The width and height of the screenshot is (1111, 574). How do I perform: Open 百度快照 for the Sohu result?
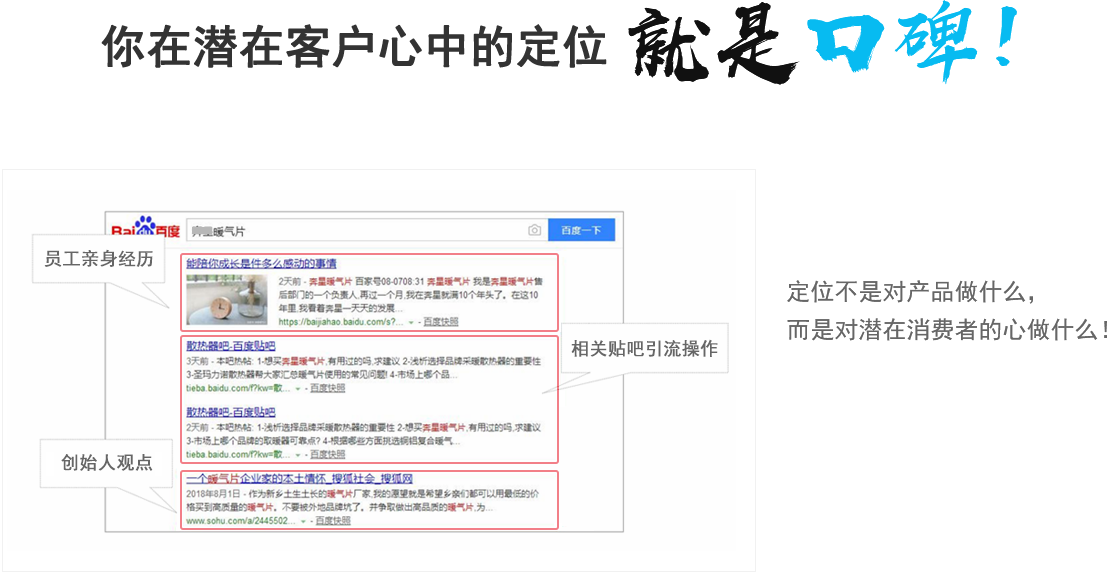coord(332,521)
